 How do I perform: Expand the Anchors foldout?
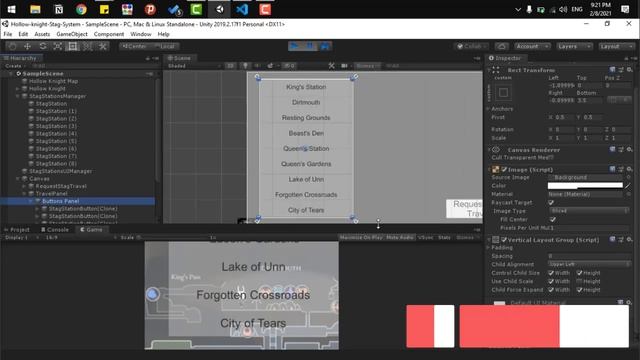point(488,109)
